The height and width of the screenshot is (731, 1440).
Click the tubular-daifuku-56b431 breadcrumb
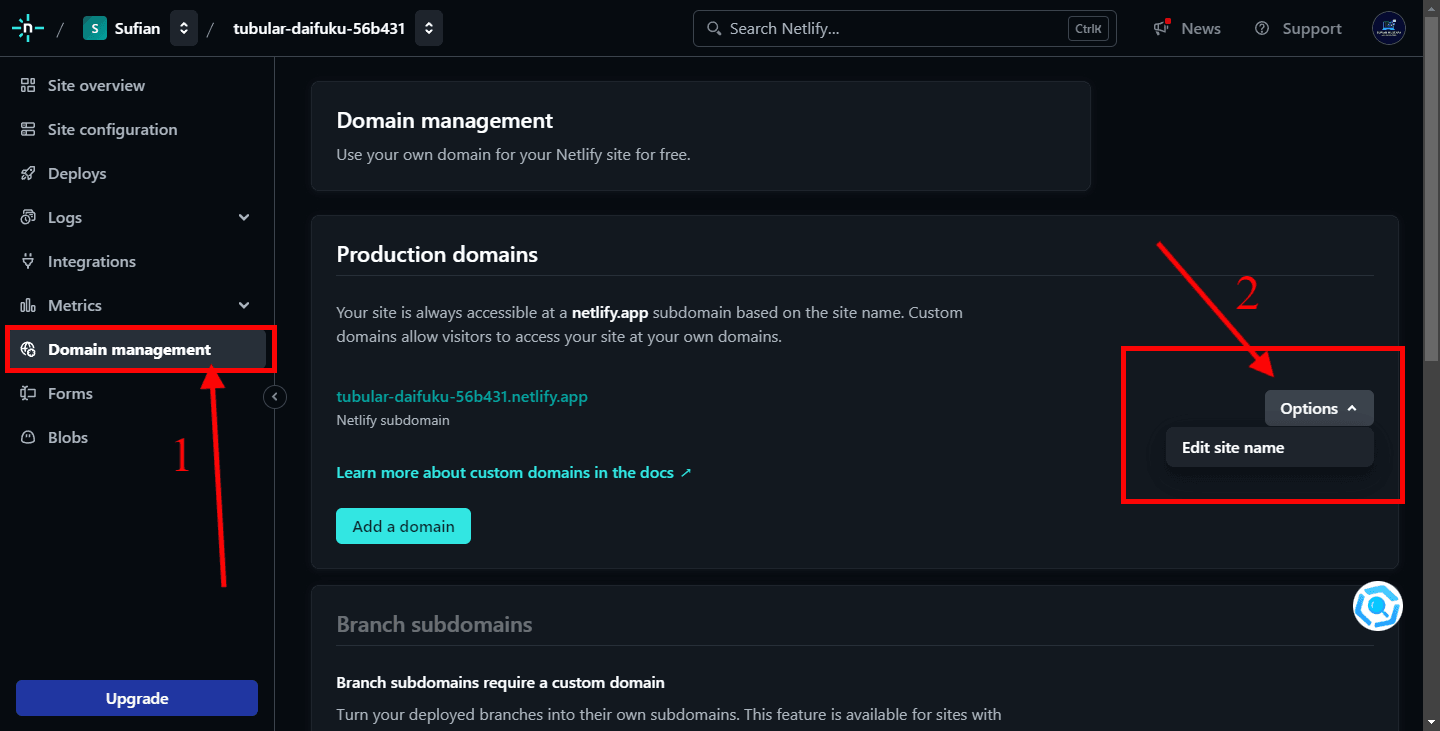coord(319,28)
